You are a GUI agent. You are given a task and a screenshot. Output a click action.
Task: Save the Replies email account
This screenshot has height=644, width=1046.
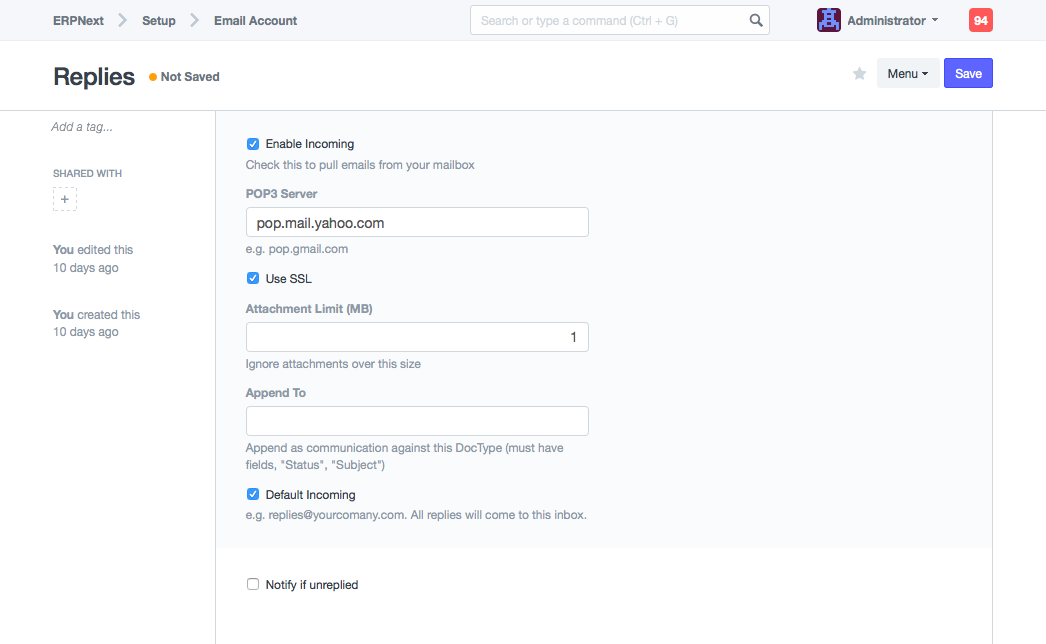click(968, 74)
